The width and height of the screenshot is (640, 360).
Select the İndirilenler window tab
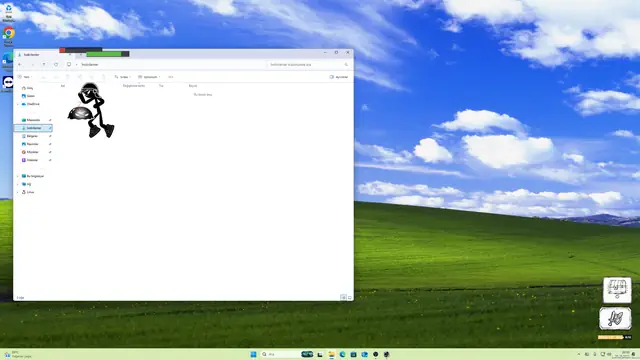click(43, 54)
